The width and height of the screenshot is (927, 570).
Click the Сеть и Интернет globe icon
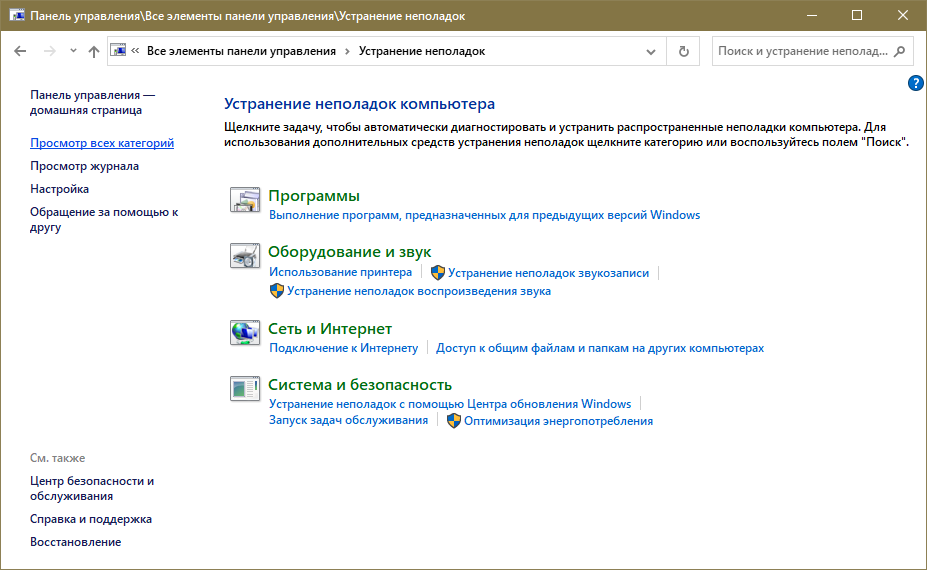245,333
